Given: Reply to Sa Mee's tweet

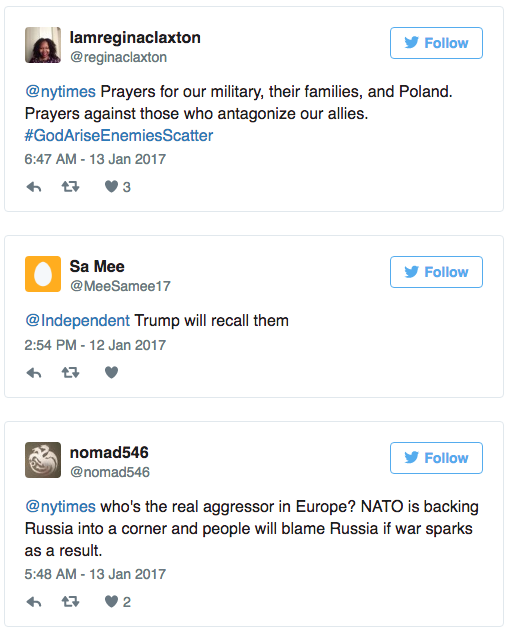Looking at the screenshot, I should 34,373.
